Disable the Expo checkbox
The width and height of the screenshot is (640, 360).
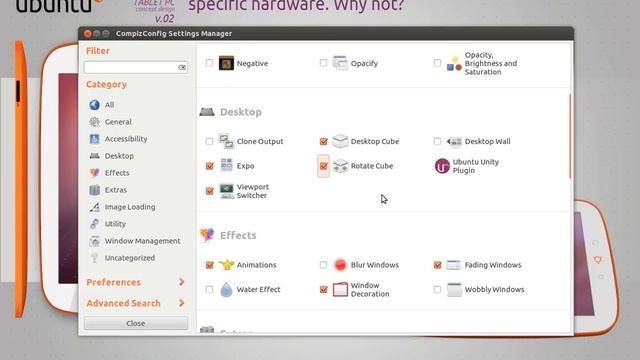point(209,166)
